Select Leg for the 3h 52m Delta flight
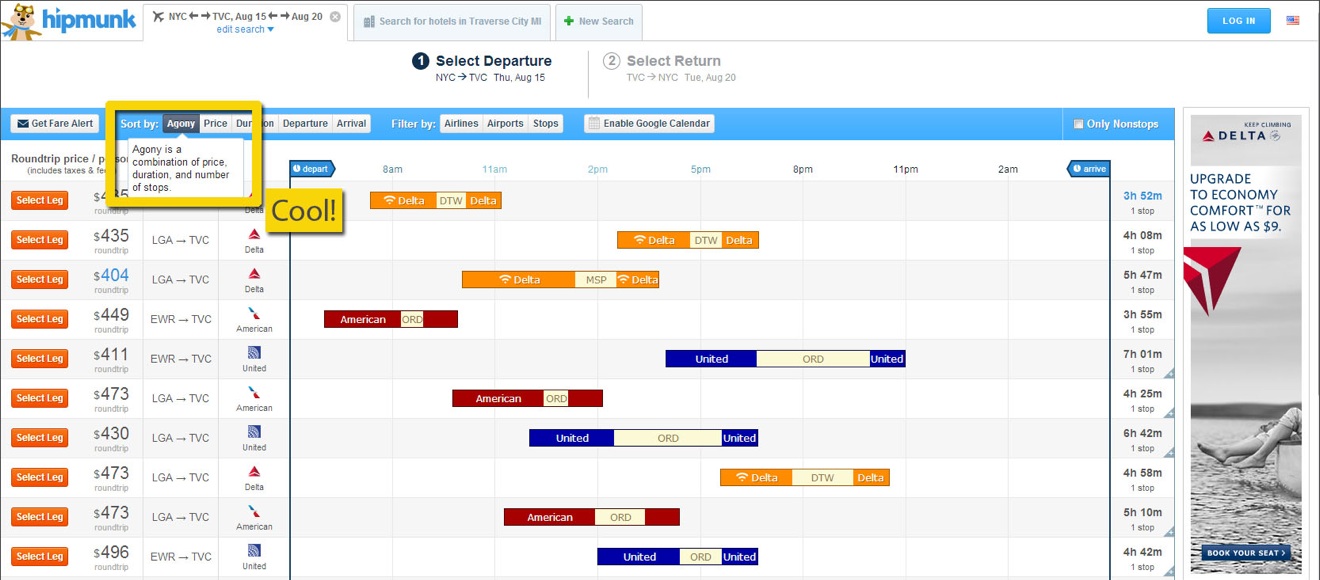 (x=40, y=200)
